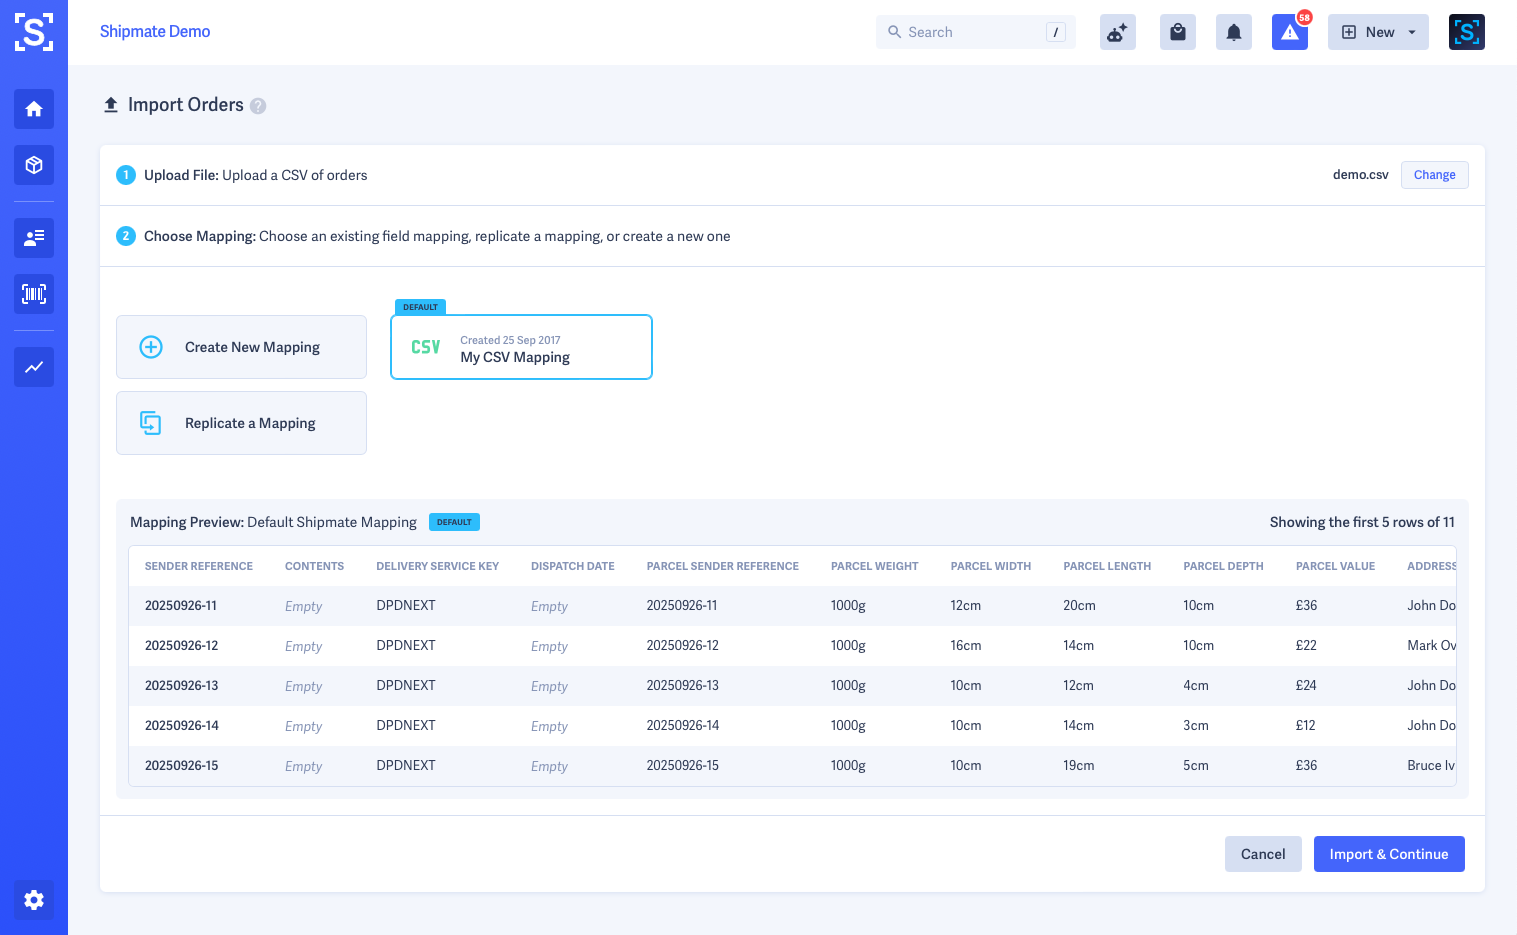
Task: Open the contacts address book icon
Action: [34, 238]
